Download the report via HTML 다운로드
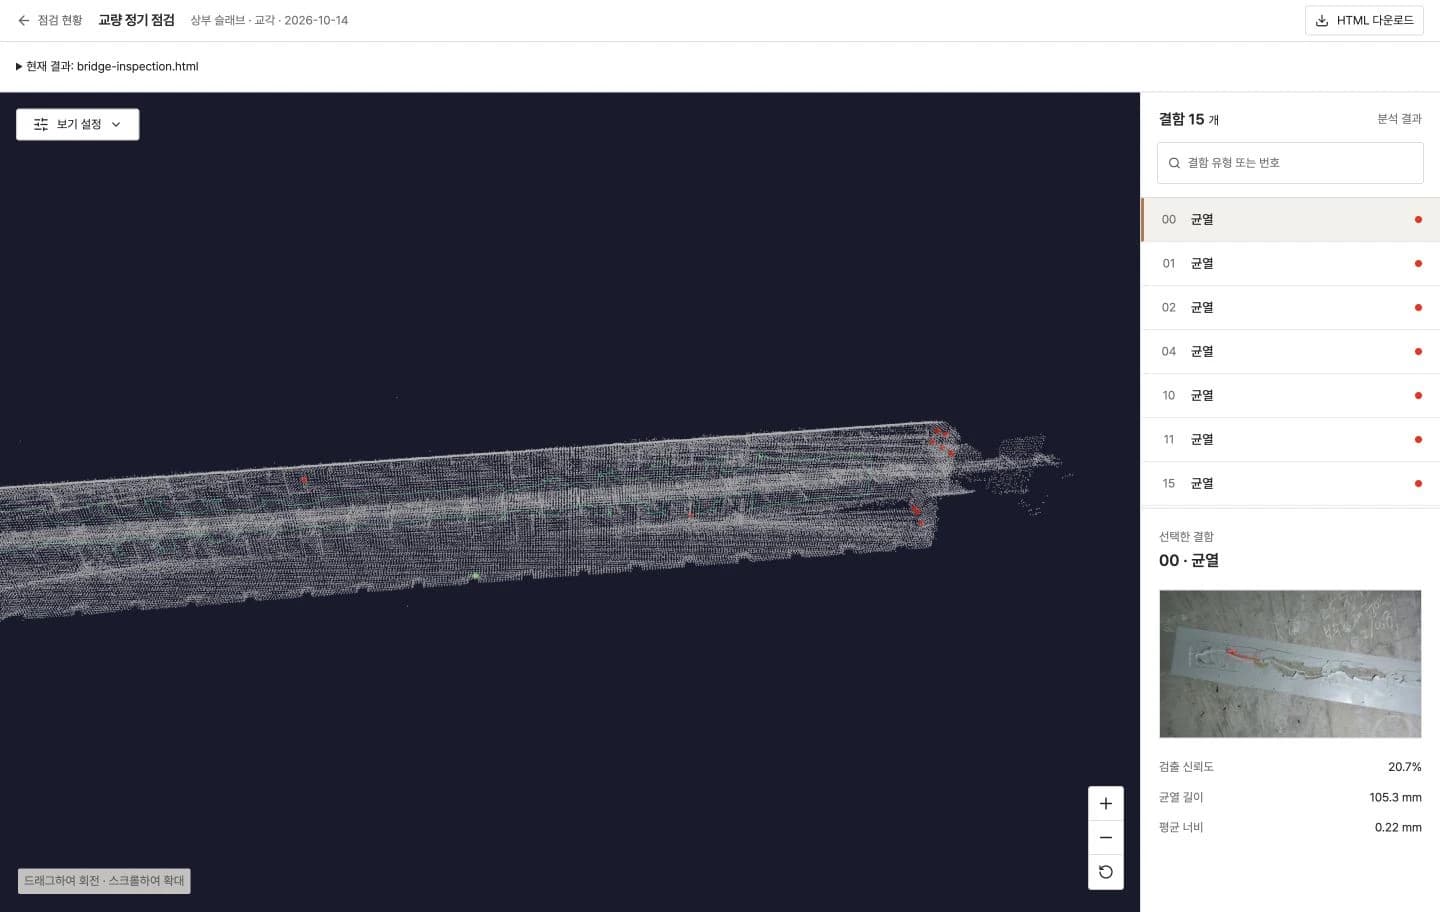The width and height of the screenshot is (1440, 912). 1364,20
